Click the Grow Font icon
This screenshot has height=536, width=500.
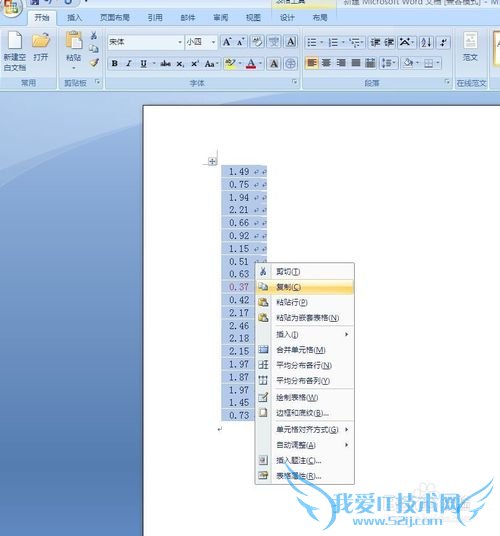(x=227, y=42)
